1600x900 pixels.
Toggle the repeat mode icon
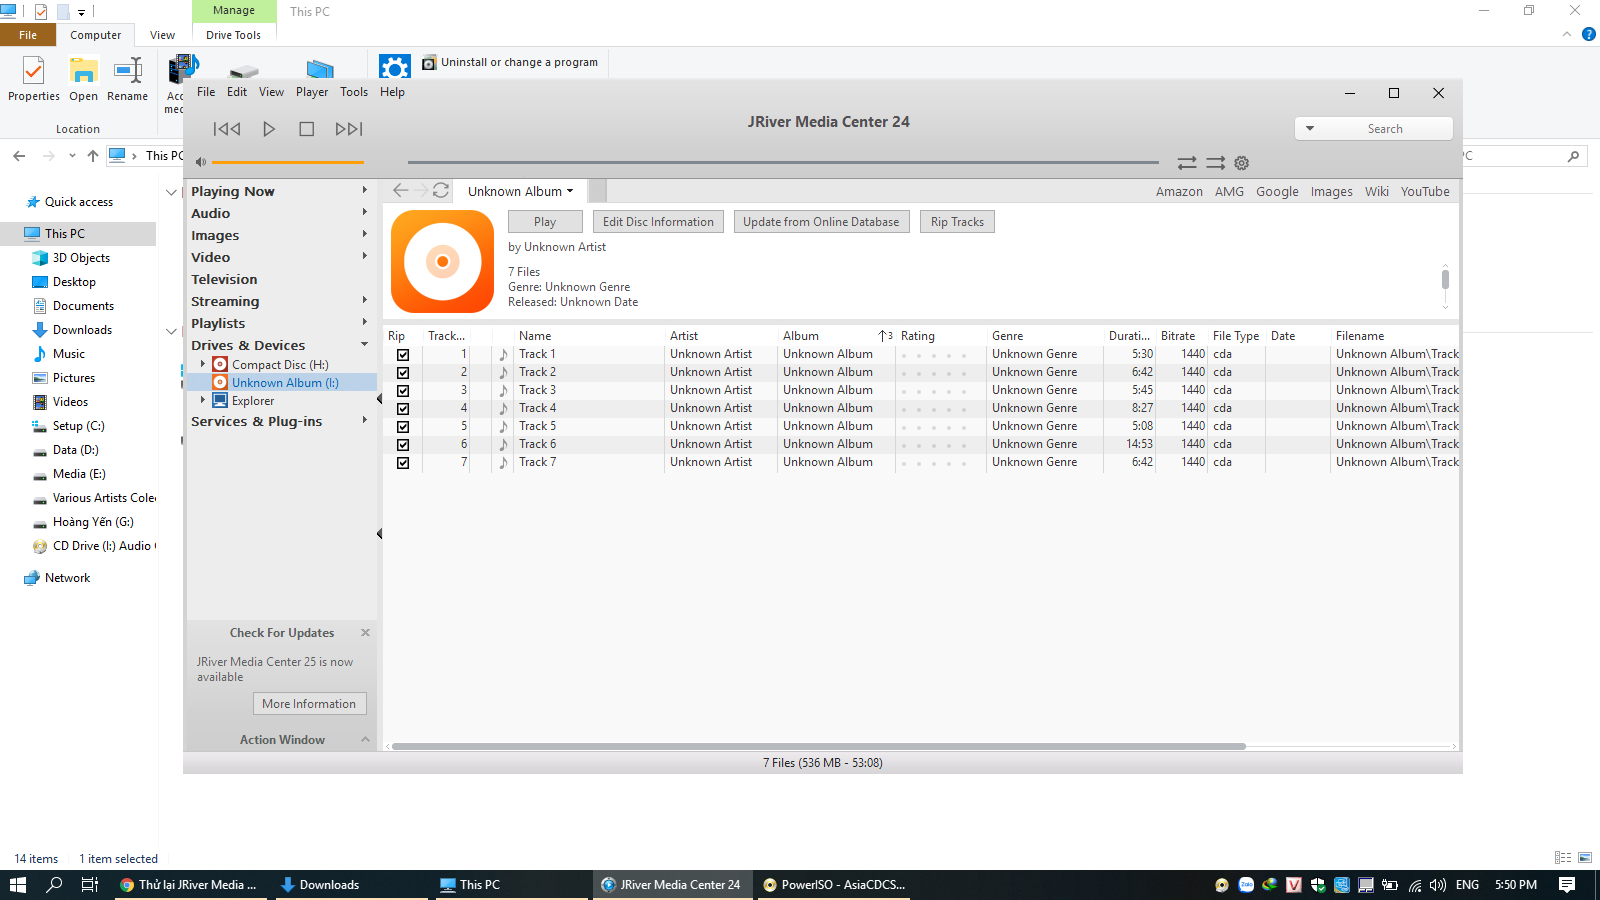1187,163
